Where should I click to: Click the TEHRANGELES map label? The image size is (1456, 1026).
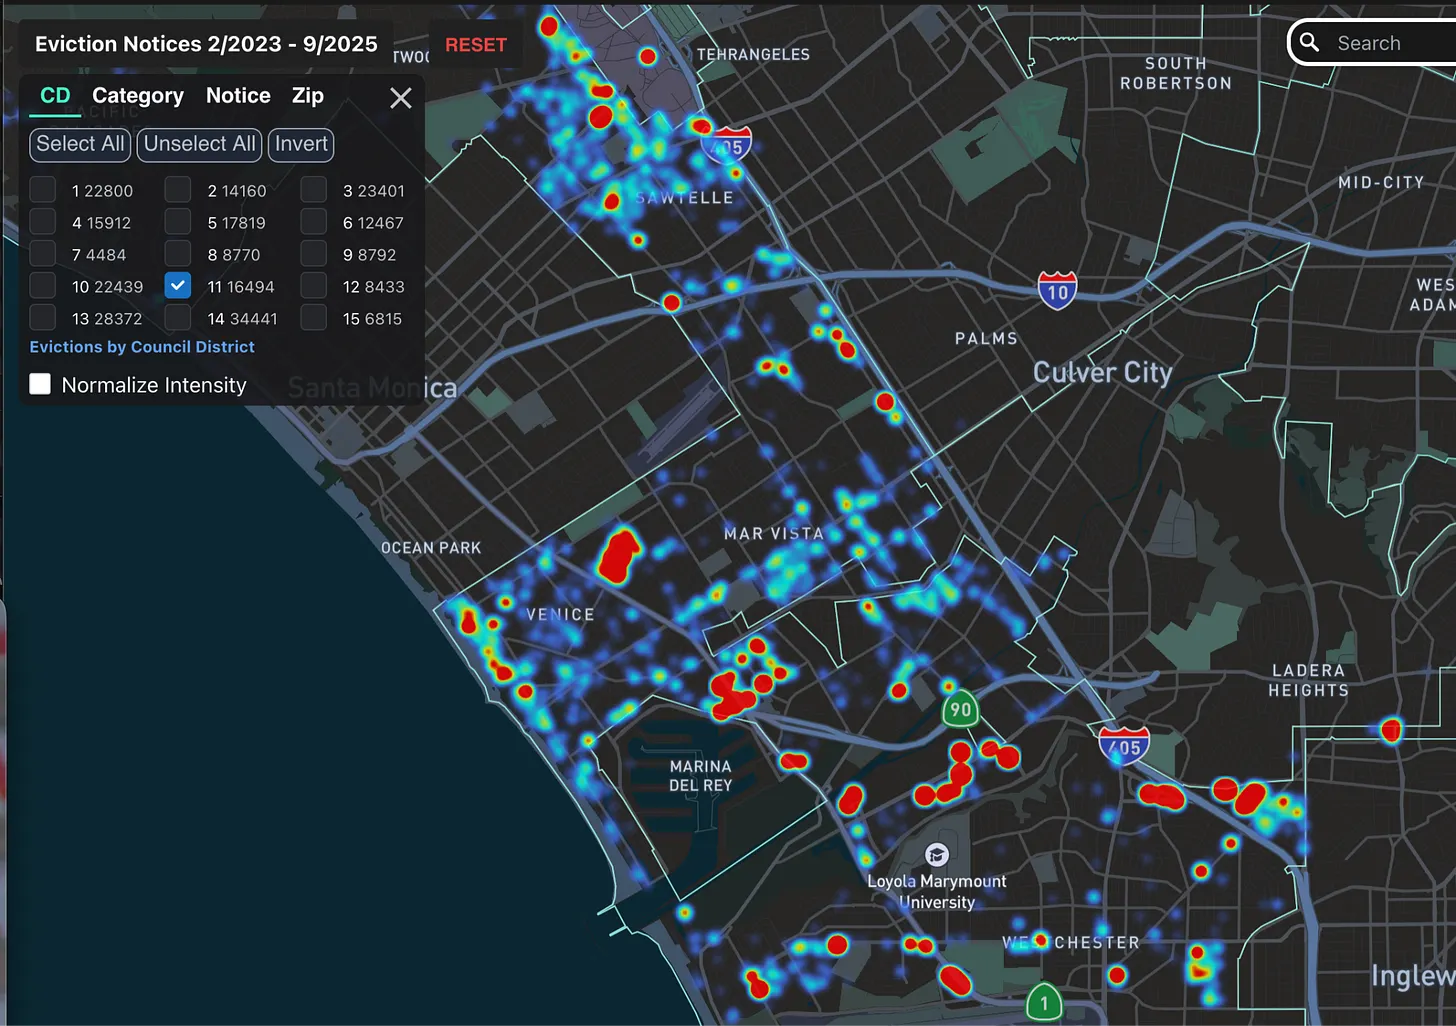point(753,54)
